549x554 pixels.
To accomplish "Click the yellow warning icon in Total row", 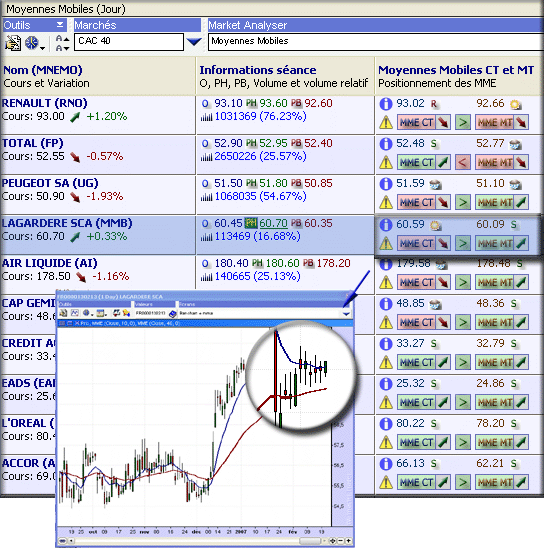I will tap(386, 163).
